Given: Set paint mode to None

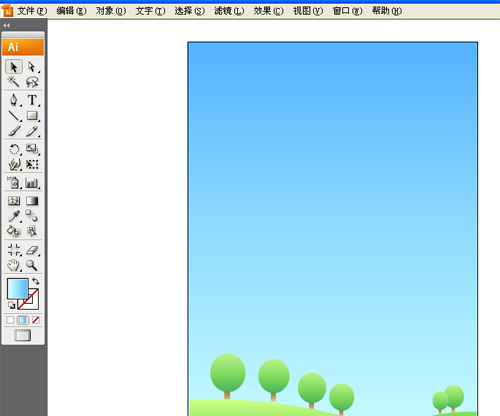Looking at the screenshot, I should coord(36,320).
